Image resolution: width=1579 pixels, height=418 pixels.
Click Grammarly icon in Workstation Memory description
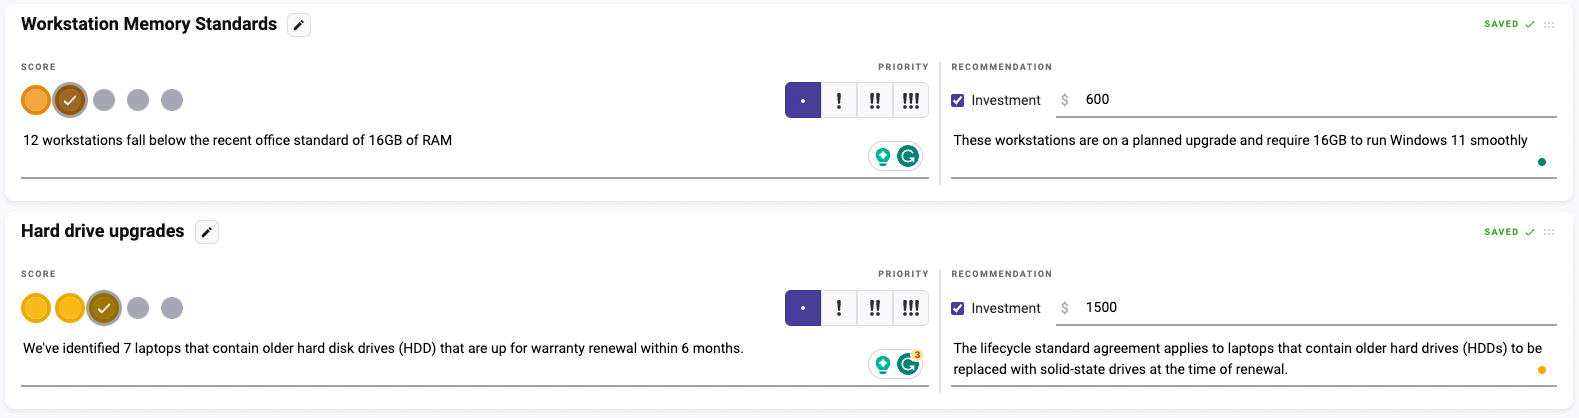pyautogui.click(x=908, y=156)
